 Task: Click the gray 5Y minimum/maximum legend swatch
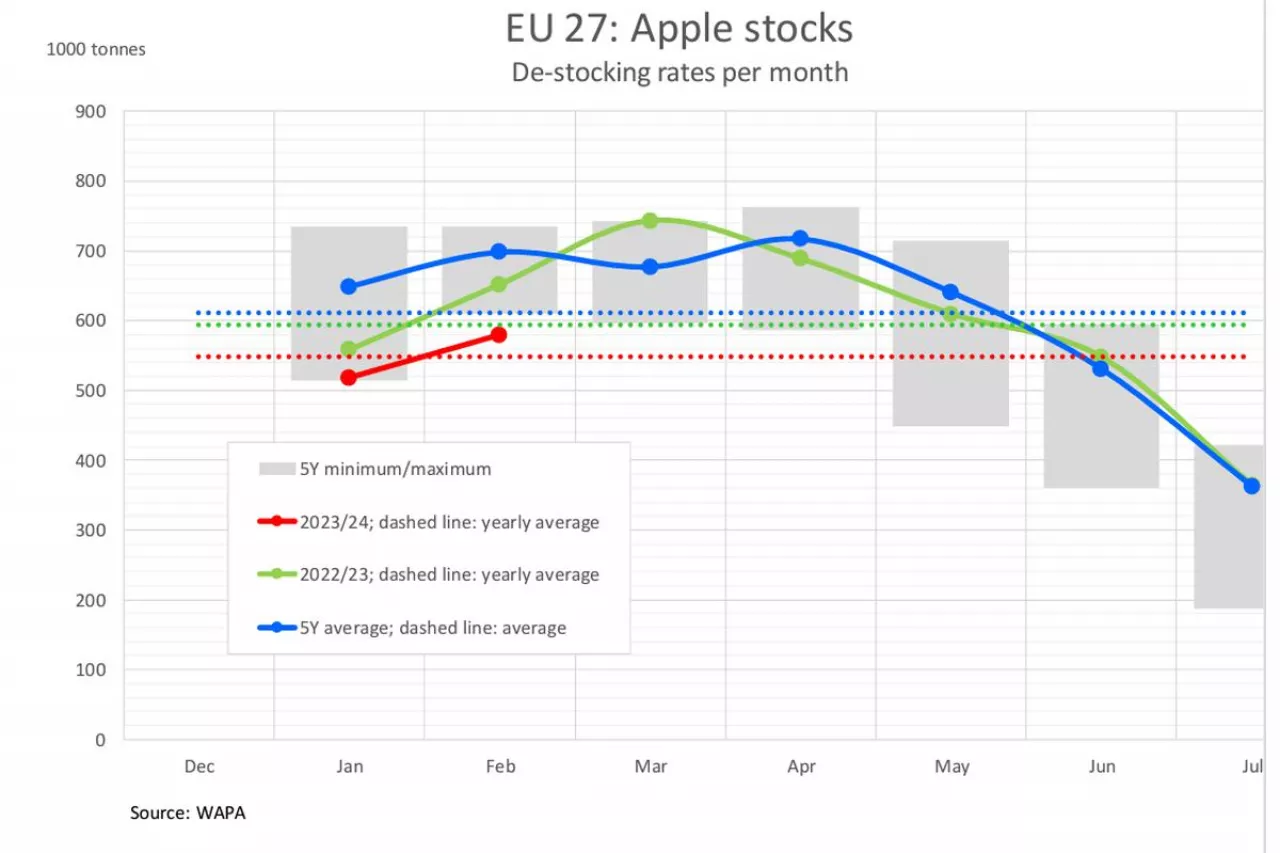(x=277, y=469)
